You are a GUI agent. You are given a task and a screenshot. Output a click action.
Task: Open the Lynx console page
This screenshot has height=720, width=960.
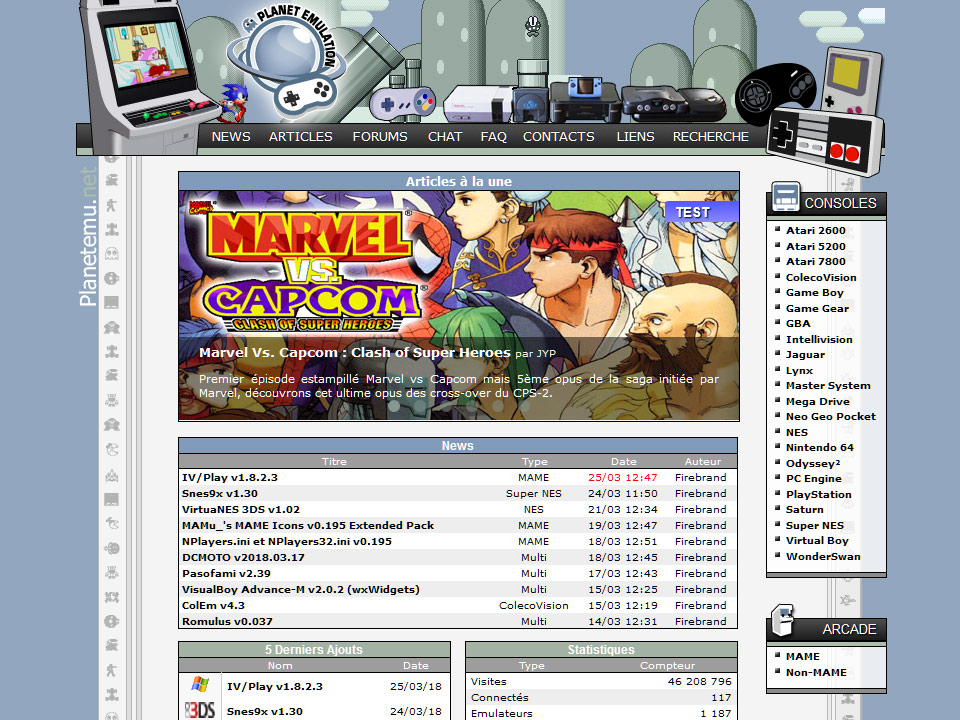(799, 370)
